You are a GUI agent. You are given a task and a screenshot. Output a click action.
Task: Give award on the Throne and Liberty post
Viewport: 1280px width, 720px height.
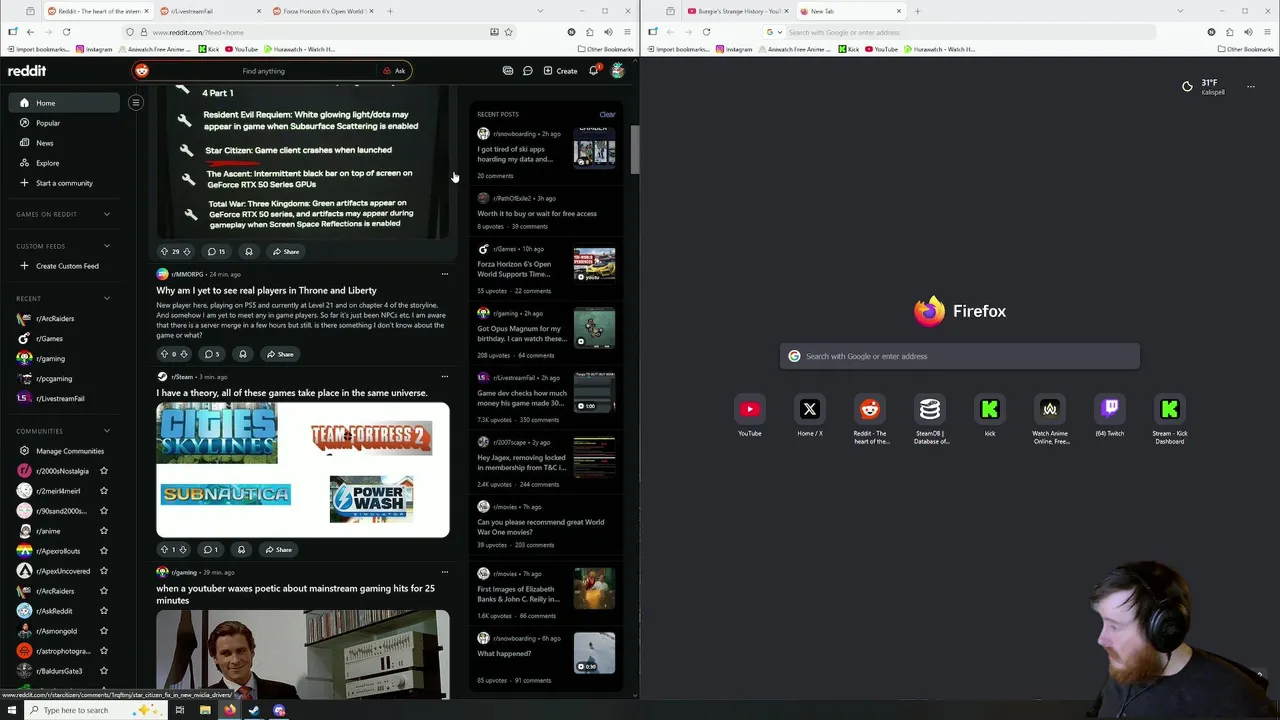pos(242,354)
